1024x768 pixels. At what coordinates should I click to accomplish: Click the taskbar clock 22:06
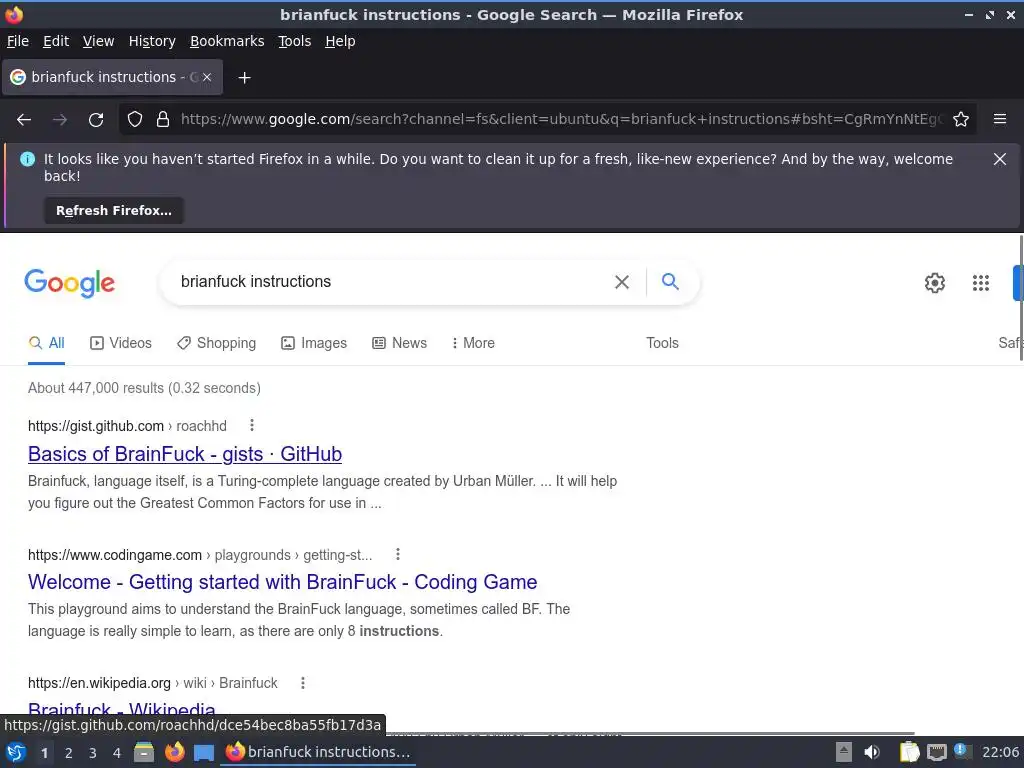(1000, 752)
